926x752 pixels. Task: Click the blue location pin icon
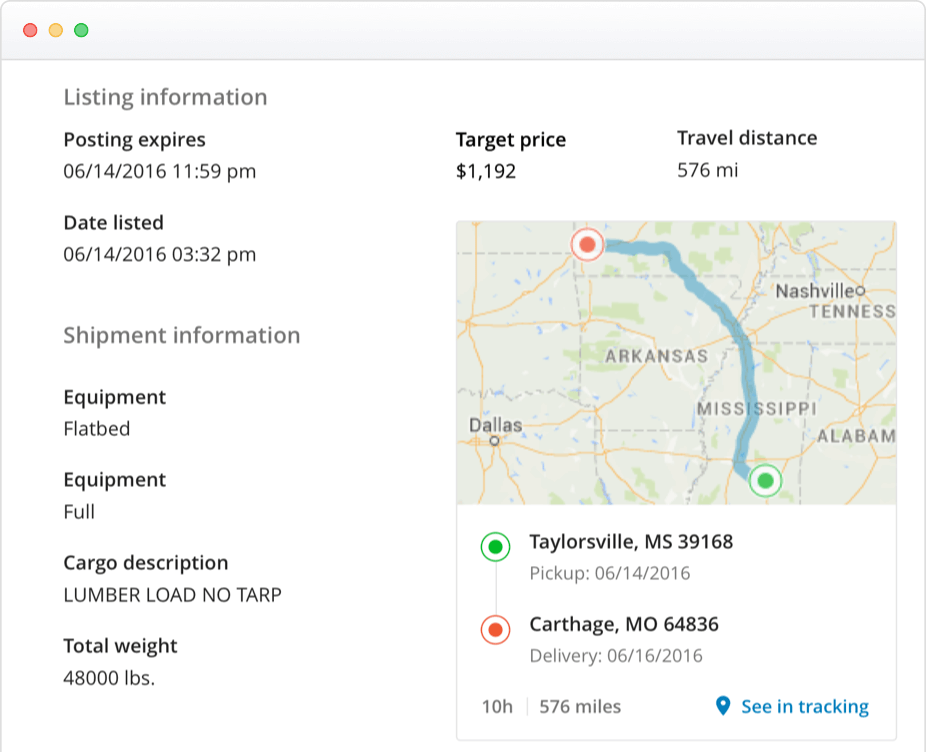(722, 707)
